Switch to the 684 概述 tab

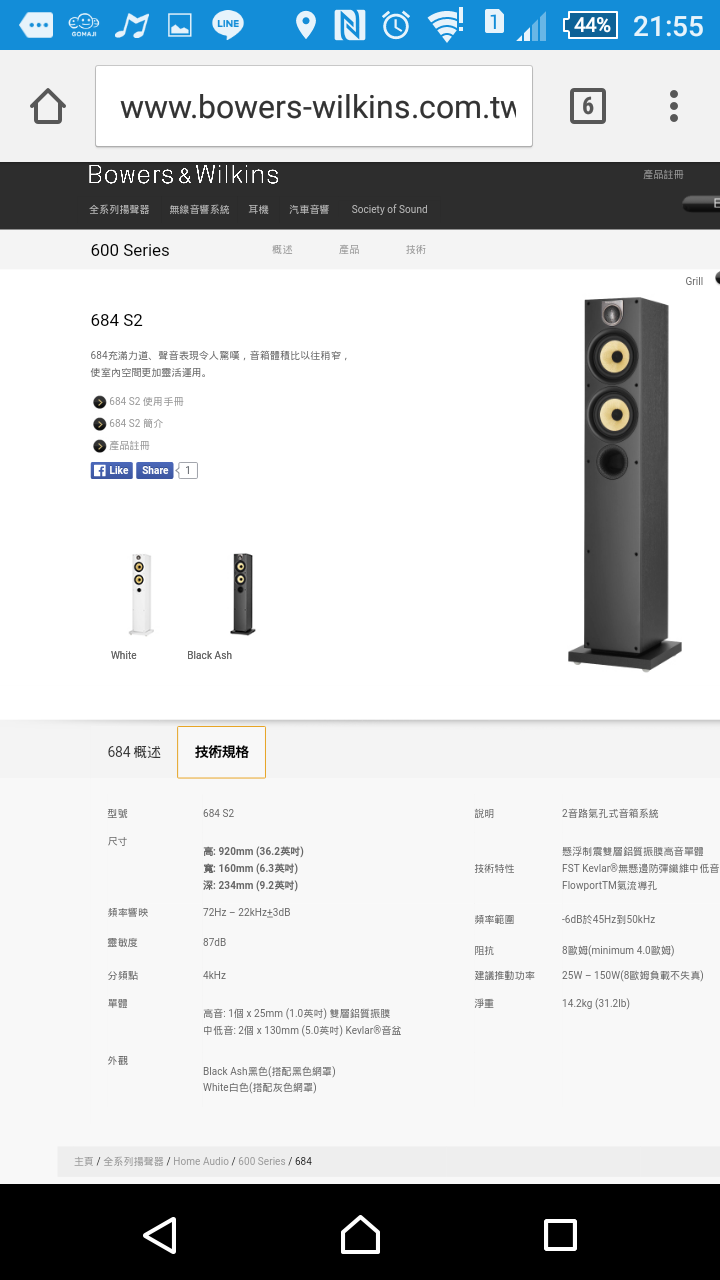tap(134, 752)
